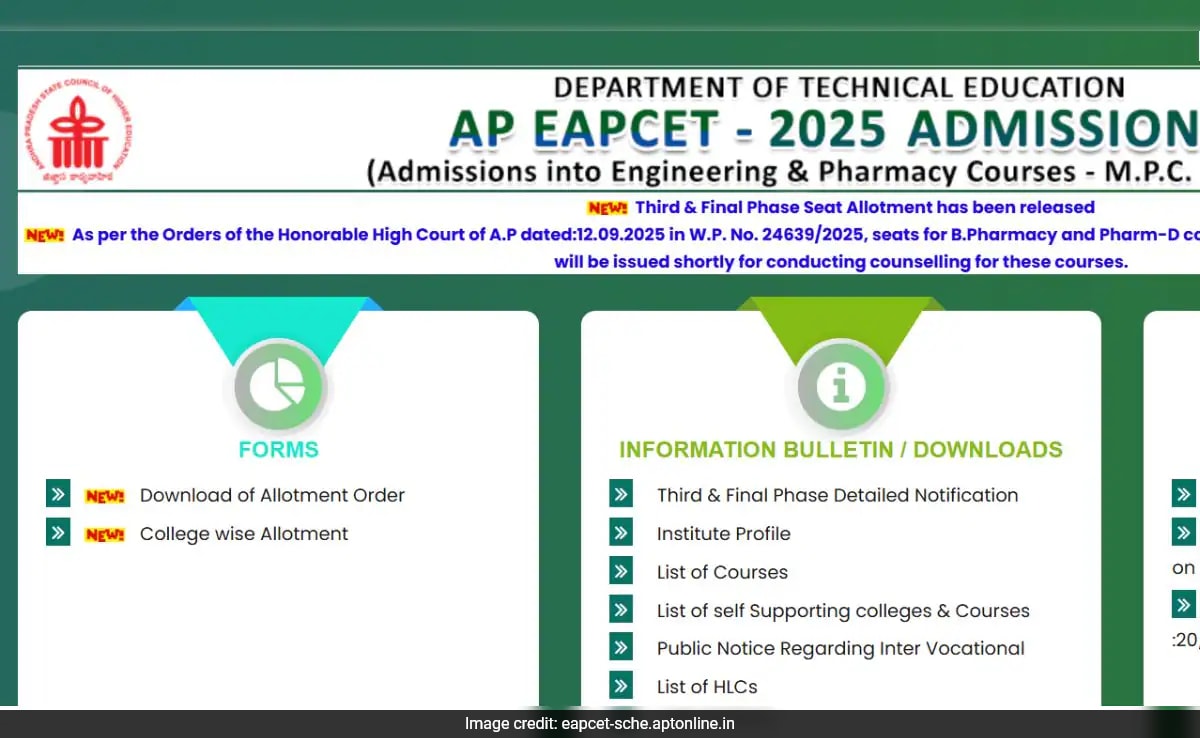Expand the chevron beside Third & Final Phase Detailed Notification
The width and height of the screenshot is (1200, 738).
620,492
